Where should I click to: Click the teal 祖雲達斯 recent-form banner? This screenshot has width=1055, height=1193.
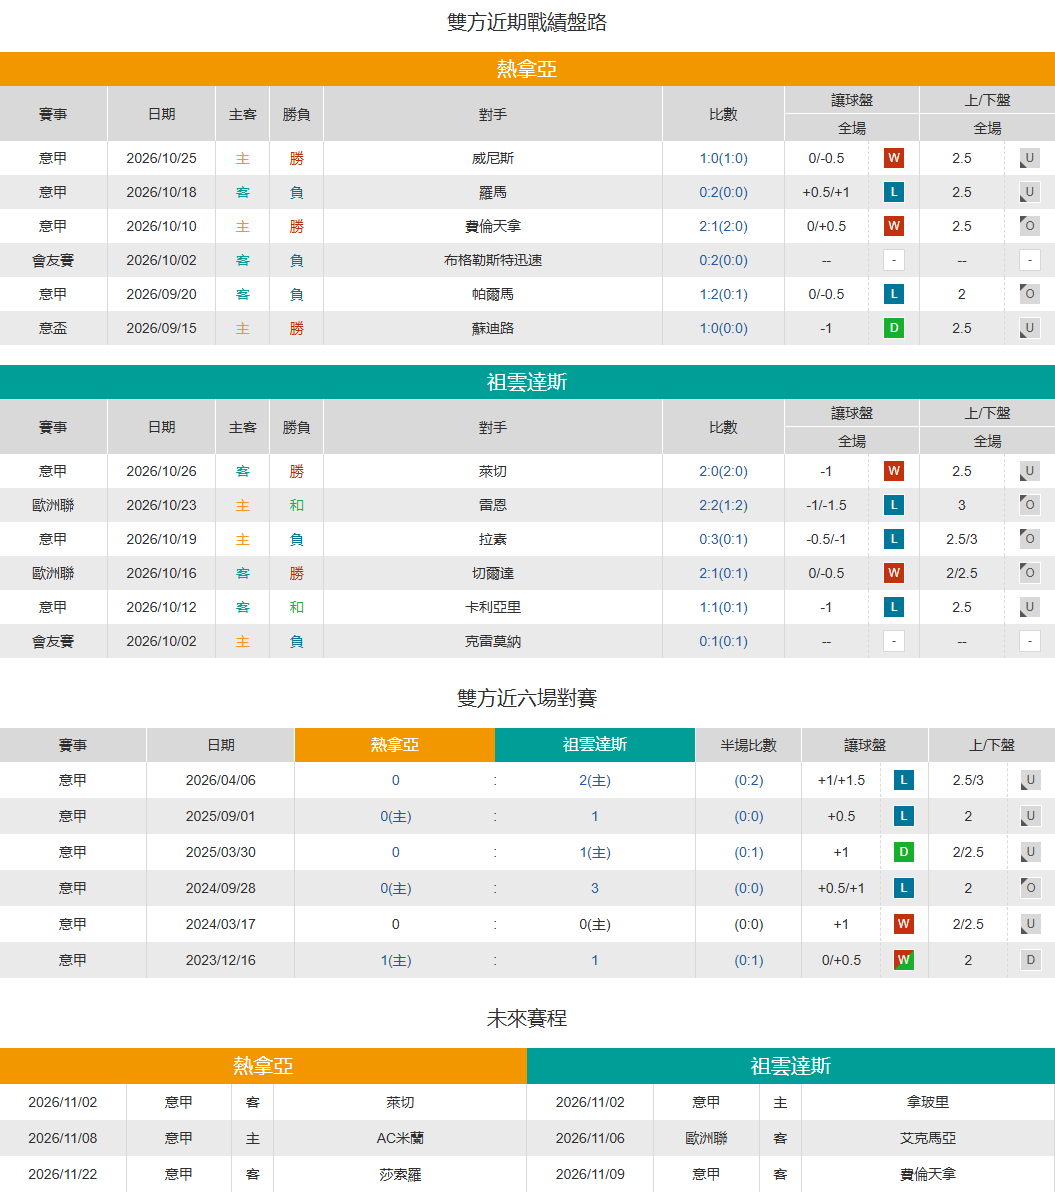tap(527, 382)
